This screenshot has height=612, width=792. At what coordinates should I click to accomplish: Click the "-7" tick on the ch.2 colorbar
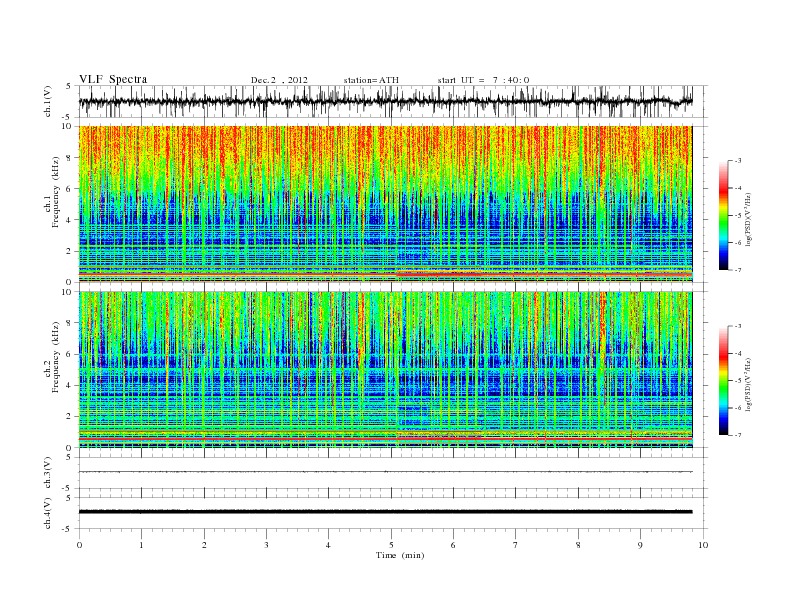[737, 435]
